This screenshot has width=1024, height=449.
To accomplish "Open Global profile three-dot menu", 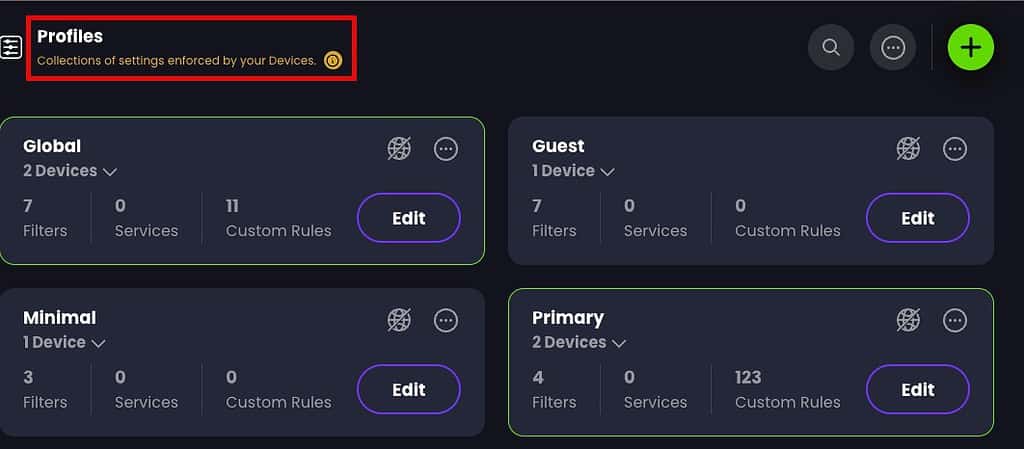I will 446,149.
